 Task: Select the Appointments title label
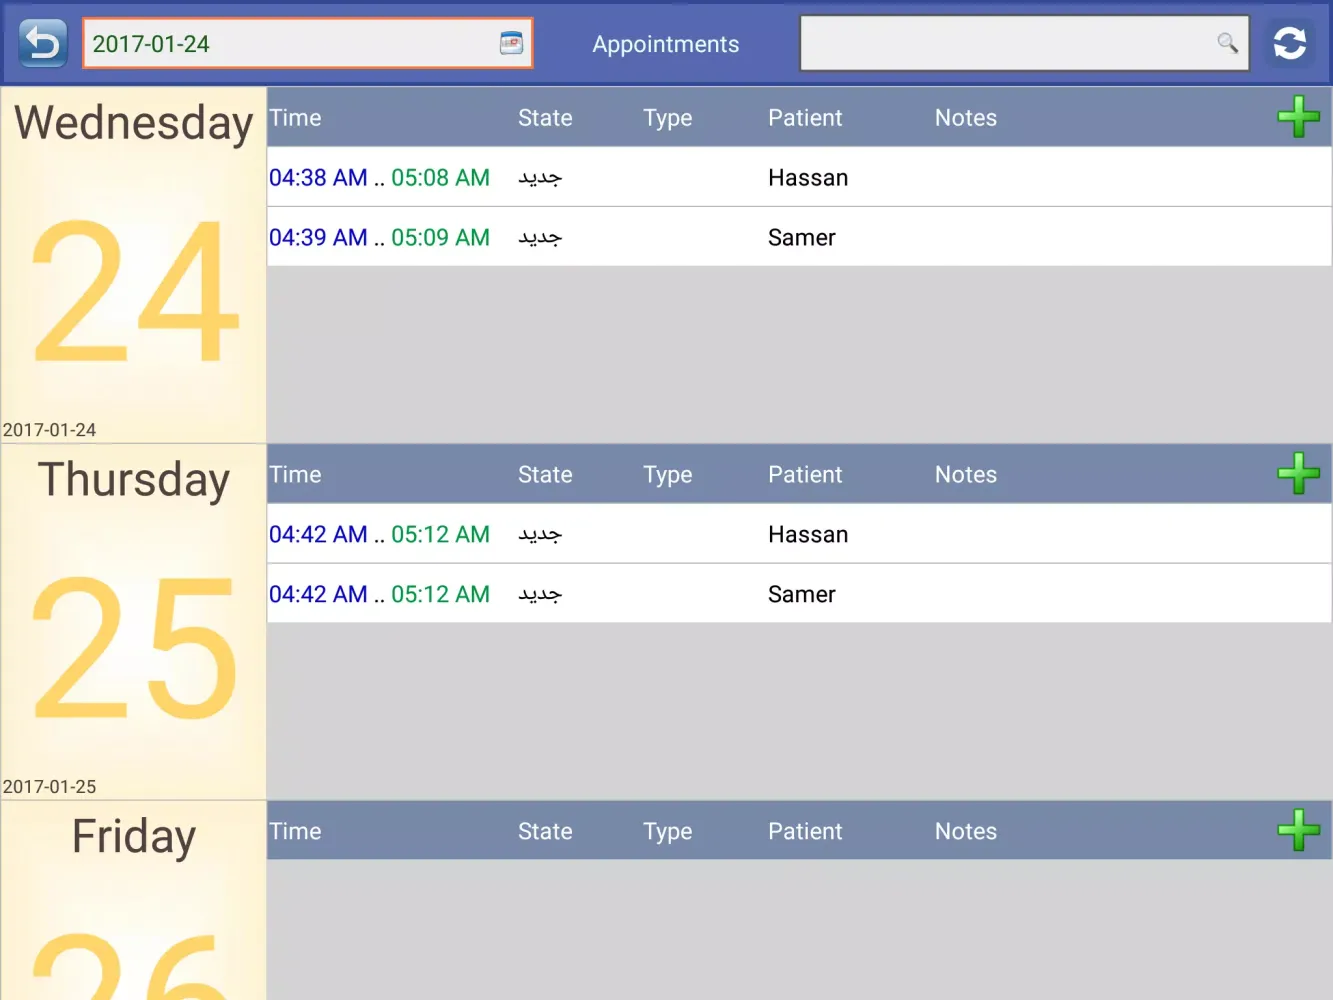(666, 44)
